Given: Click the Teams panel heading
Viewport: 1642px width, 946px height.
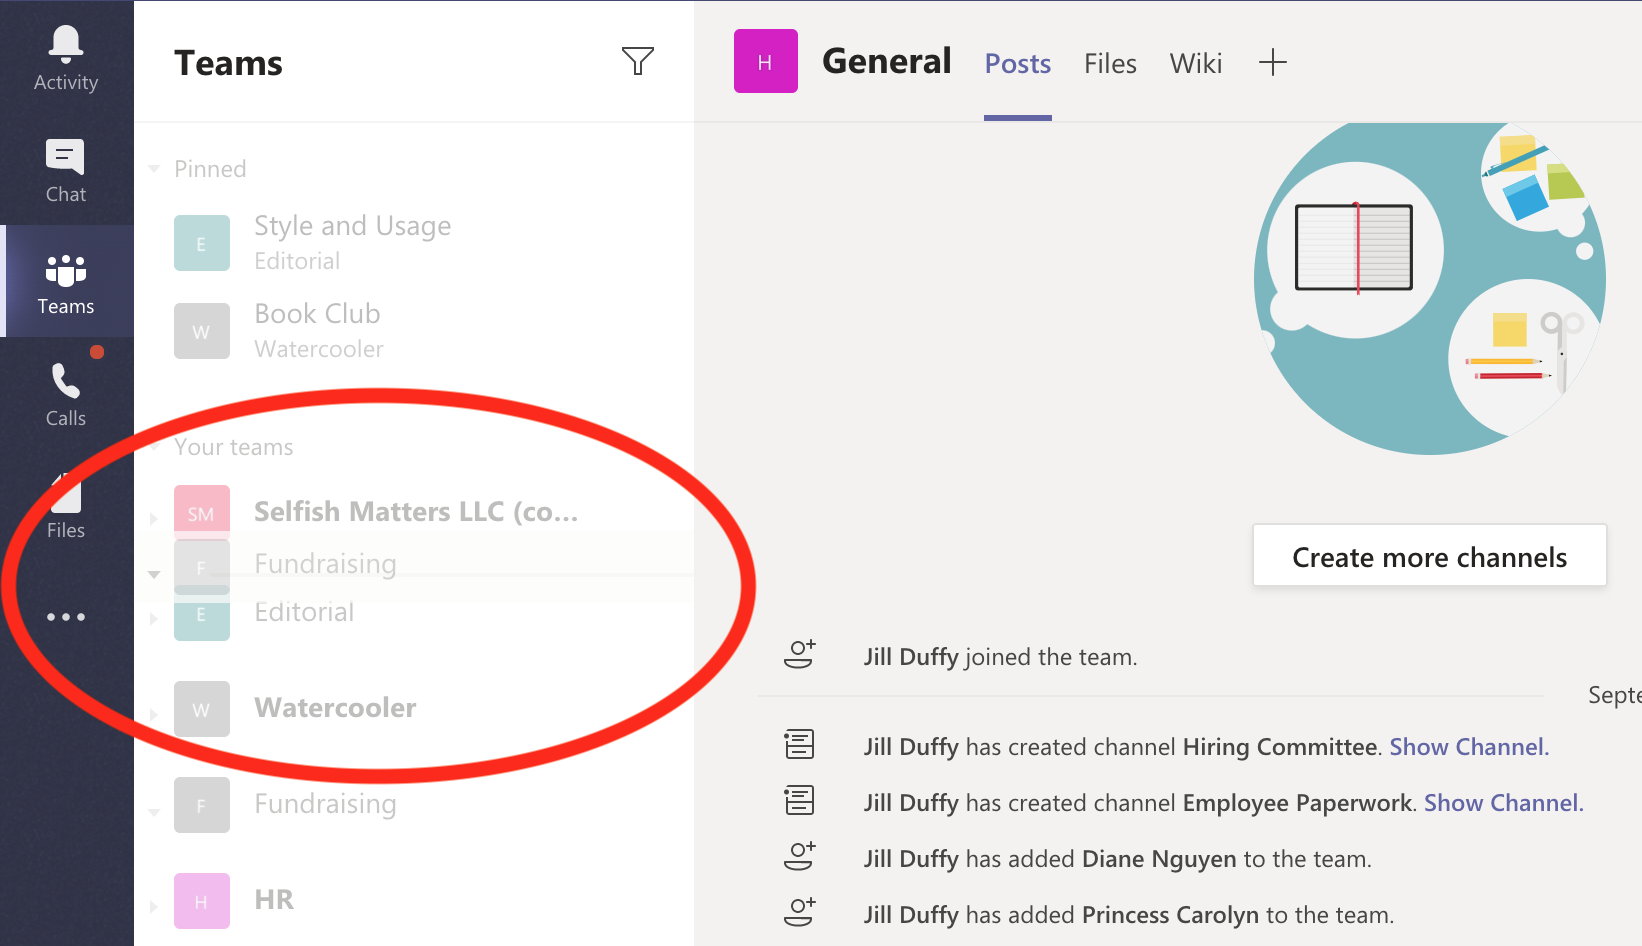Looking at the screenshot, I should click(x=228, y=63).
